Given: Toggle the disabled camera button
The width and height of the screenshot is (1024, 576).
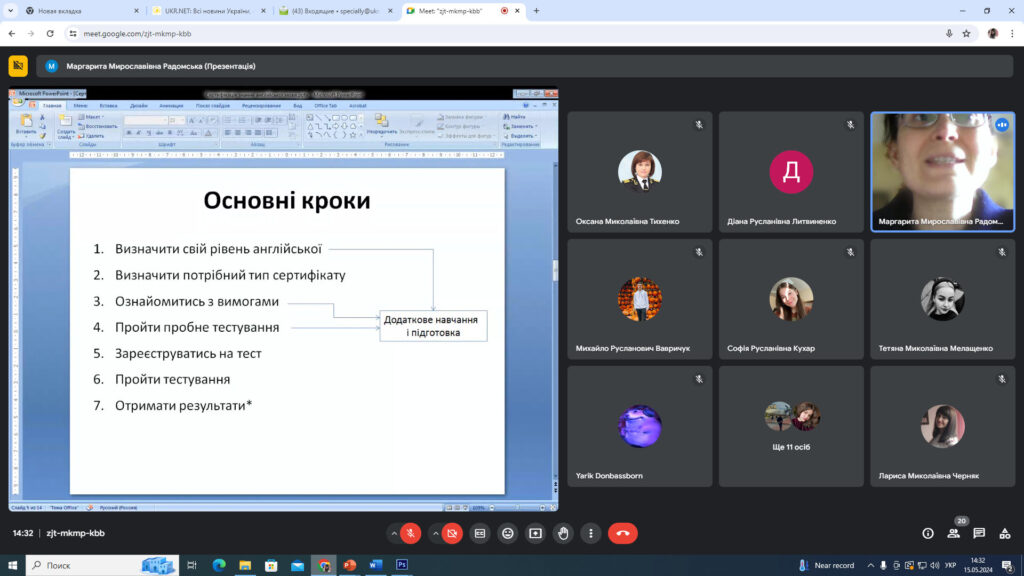Looking at the screenshot, I should click(452, 534).
